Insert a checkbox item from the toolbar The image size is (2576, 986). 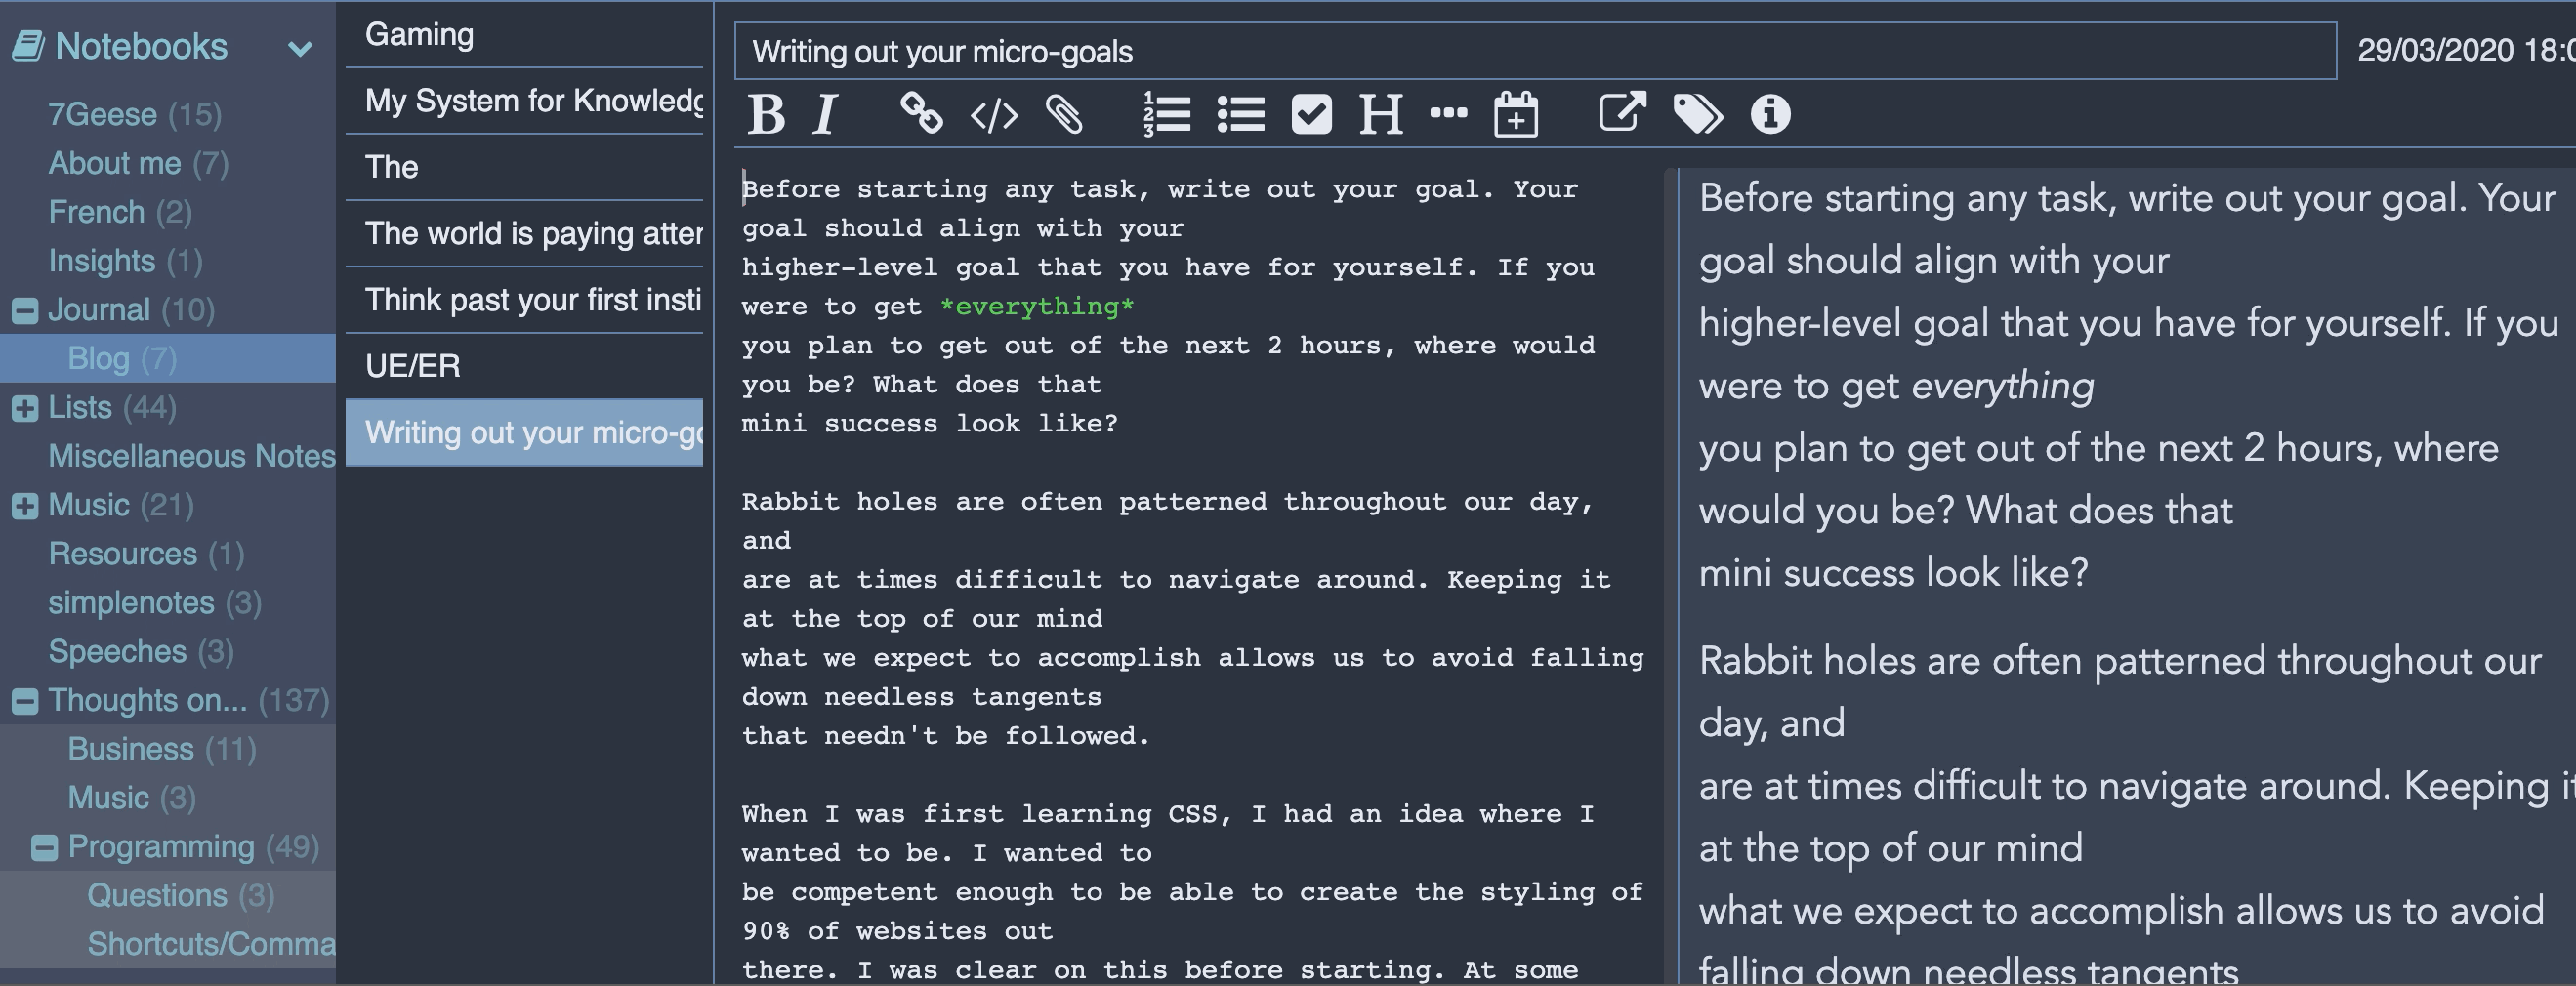point(1311,114)
